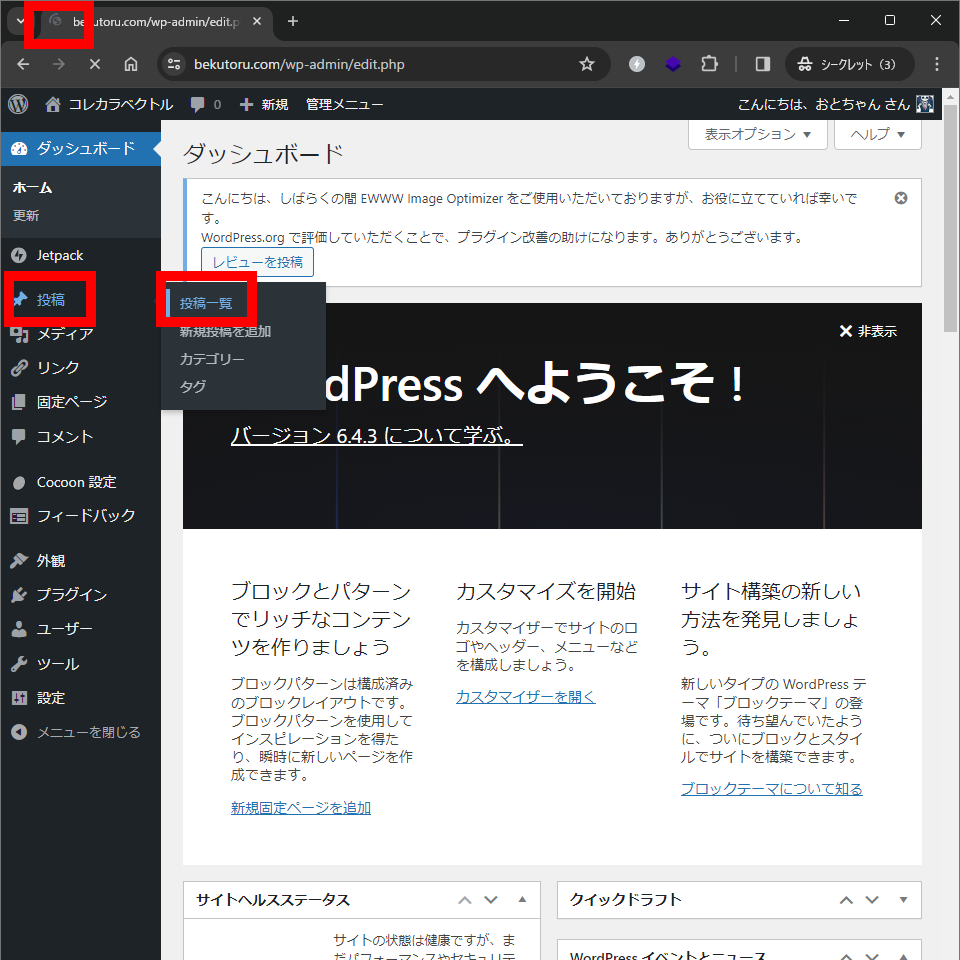960x960 pixels.
Task: Choose タグ in the flyout menu
Action: 193,387
